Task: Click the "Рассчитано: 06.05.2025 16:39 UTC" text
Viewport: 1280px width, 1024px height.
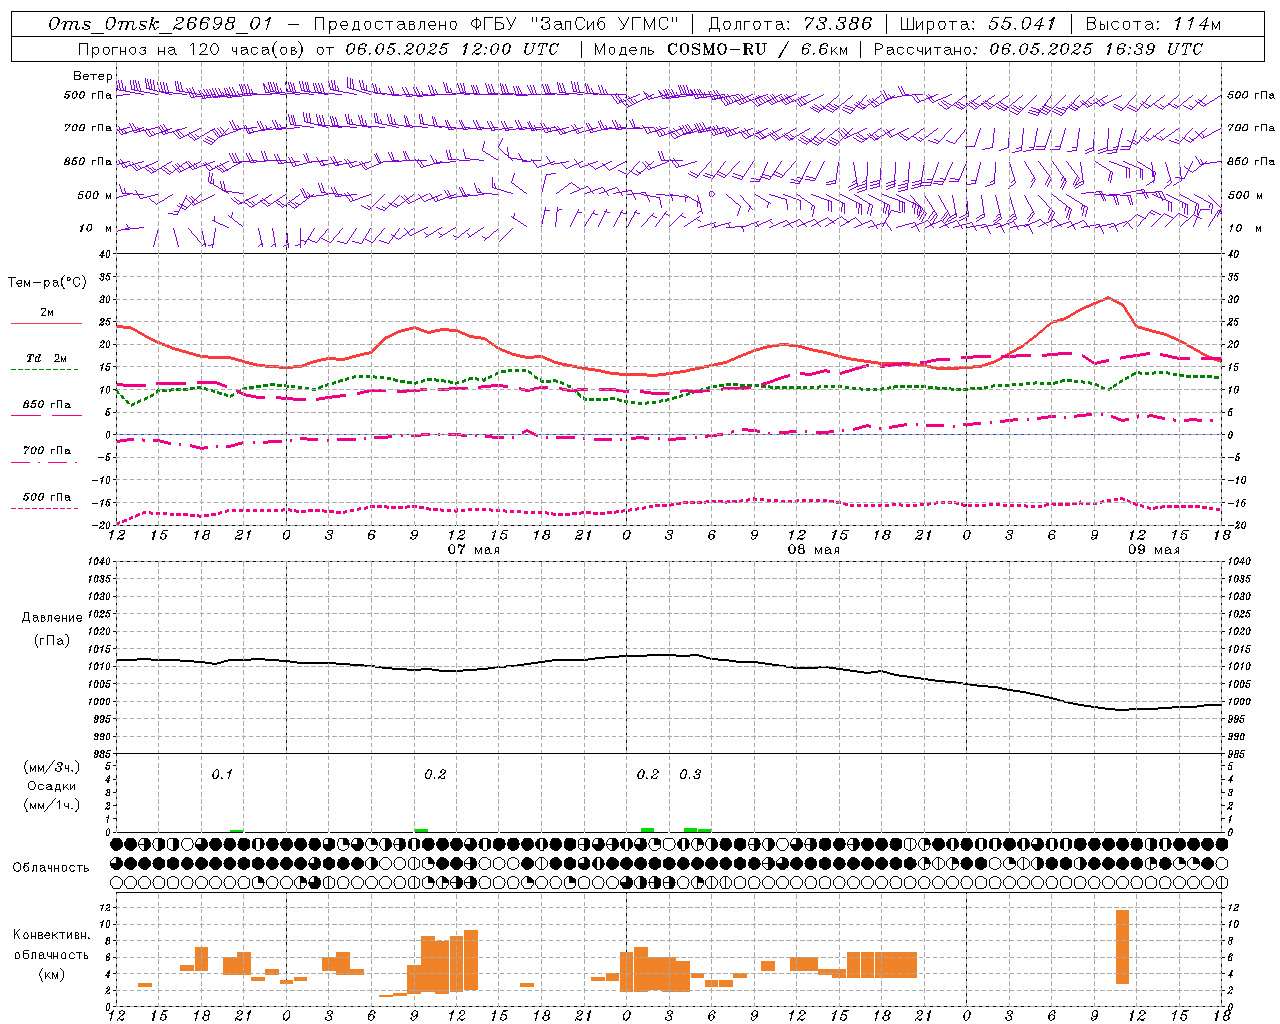Action: pos(1038,49)
